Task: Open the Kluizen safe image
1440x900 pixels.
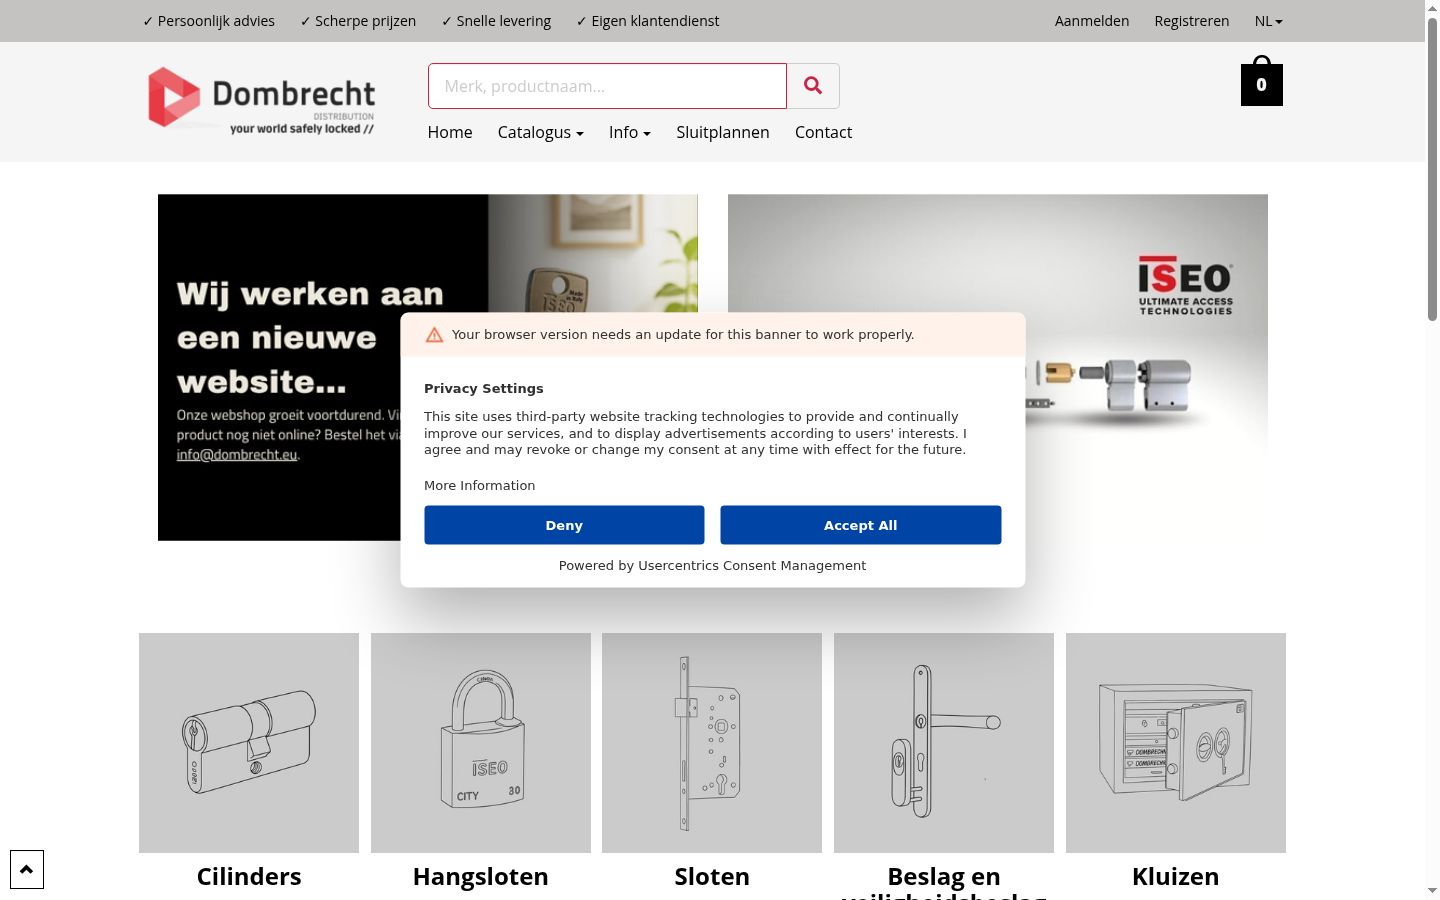Action: click(1176, 743)
